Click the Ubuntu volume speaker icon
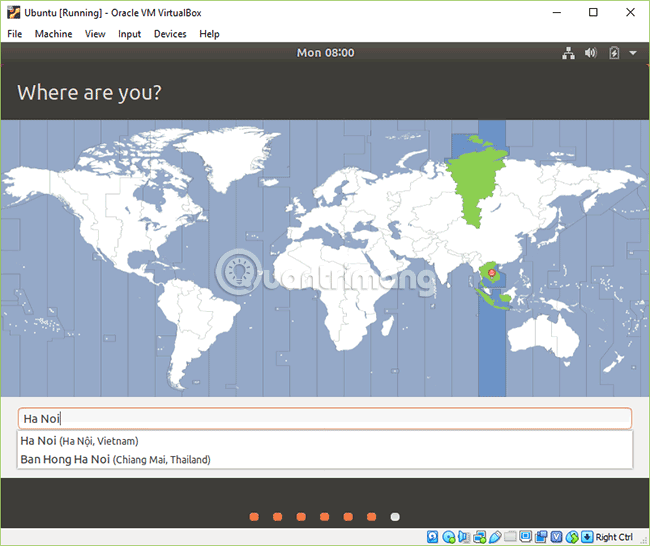This screenshot has width=650, height=546. [x=591, y=53]
